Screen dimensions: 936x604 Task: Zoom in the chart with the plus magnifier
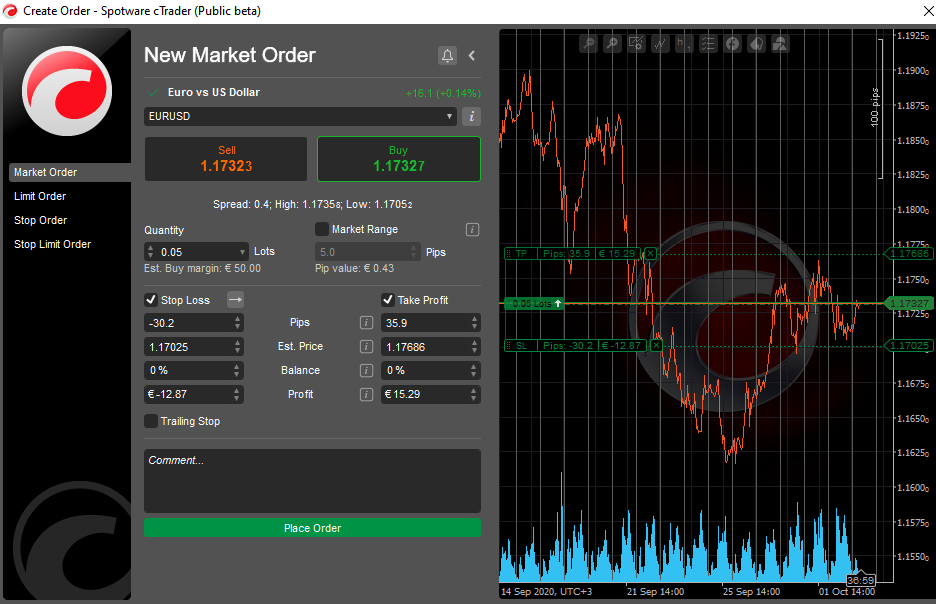pyautogui.click(x=612, y=44)
